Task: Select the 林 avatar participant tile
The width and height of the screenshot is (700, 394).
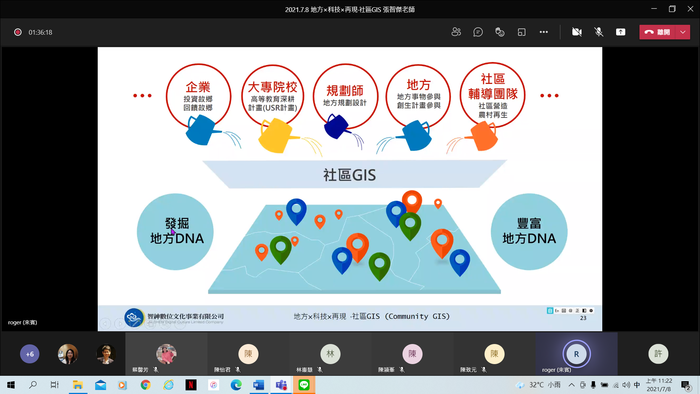Action: (330, 354)
